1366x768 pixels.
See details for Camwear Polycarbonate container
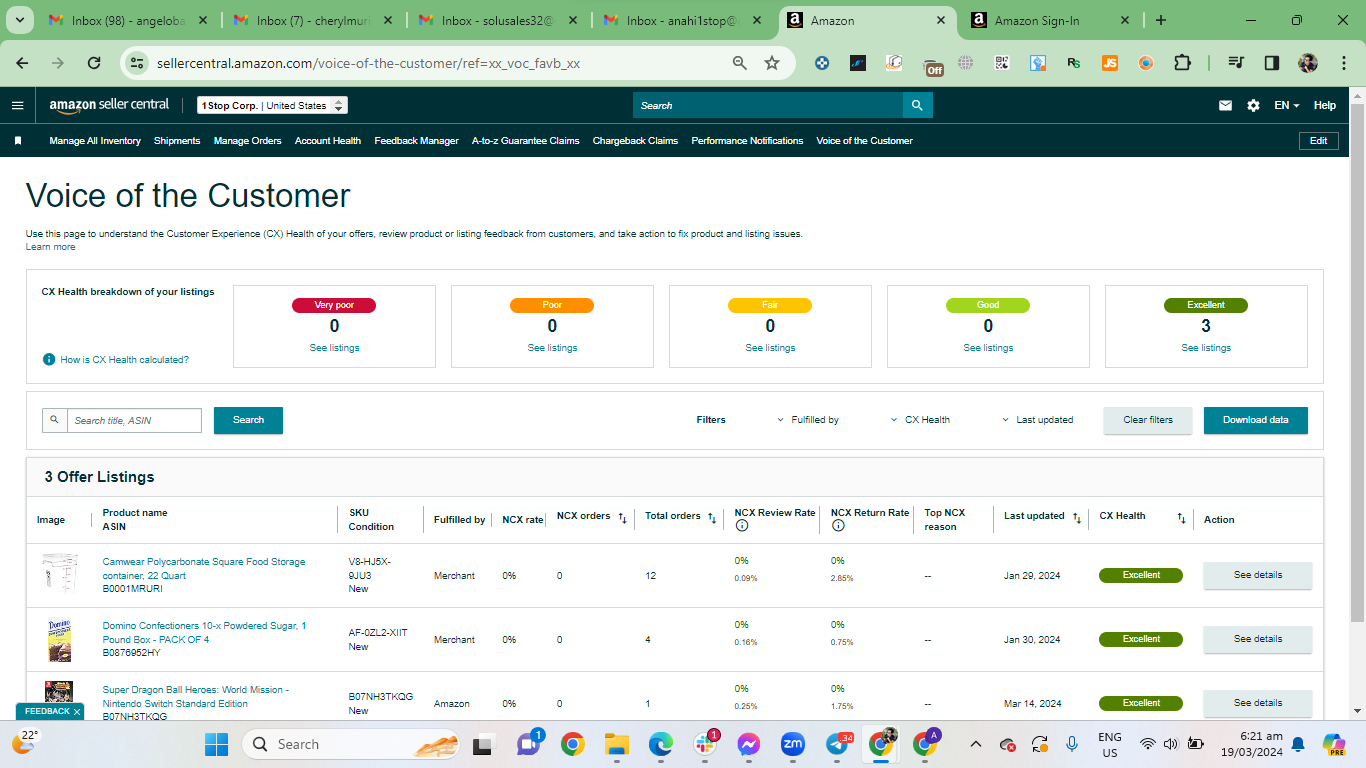click(1257, 575)
